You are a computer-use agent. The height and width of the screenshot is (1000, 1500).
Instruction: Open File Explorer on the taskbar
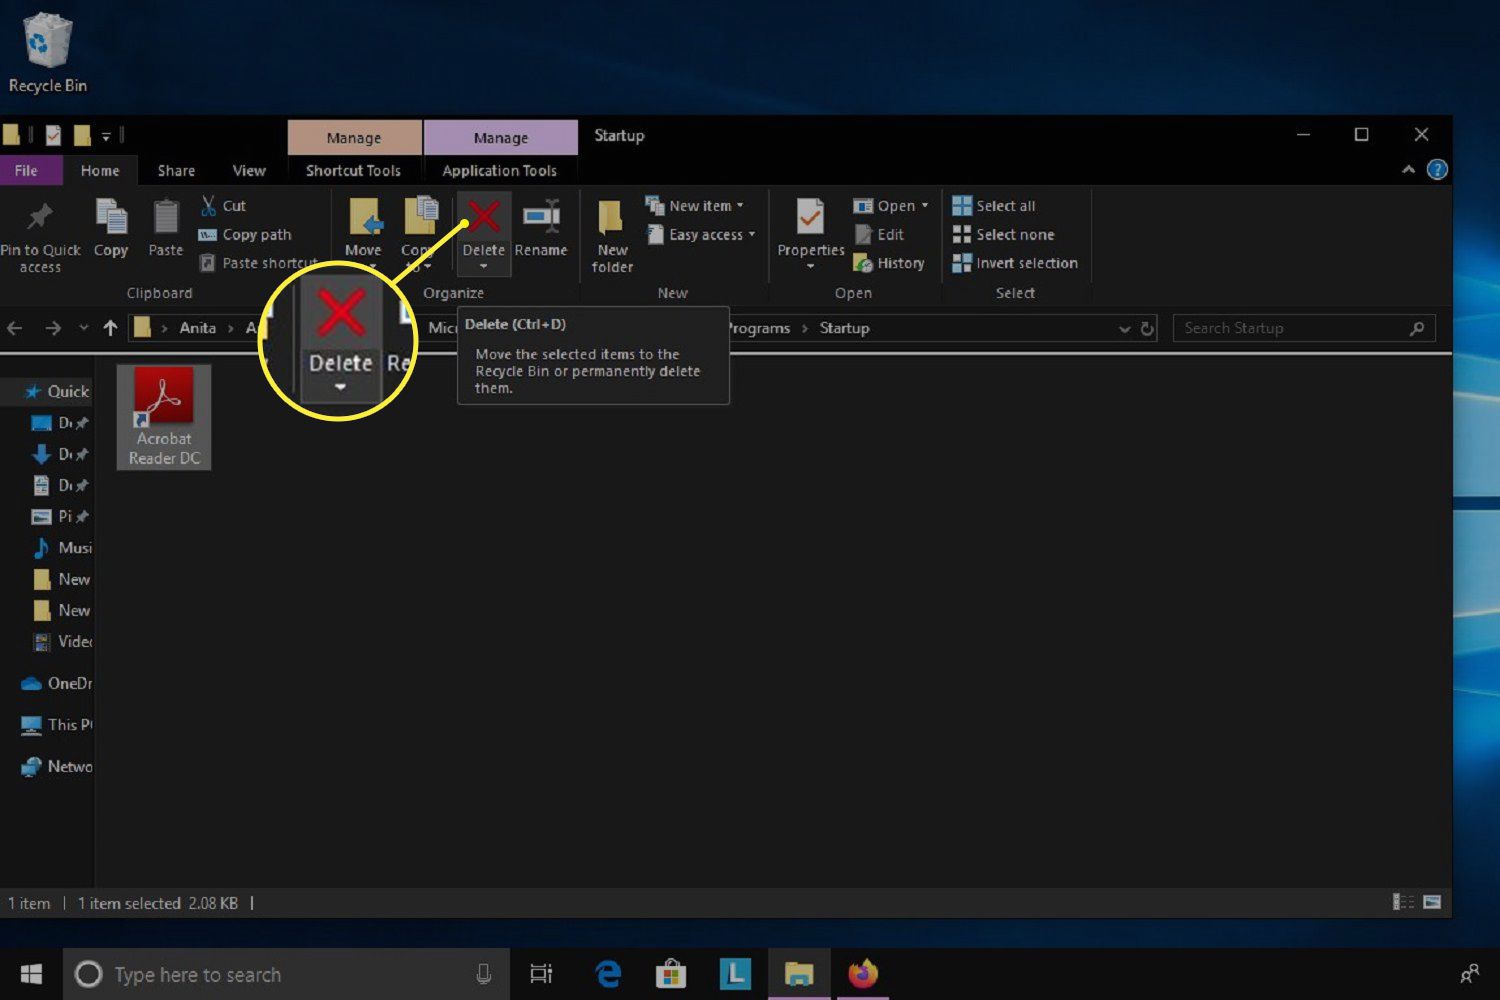click(x=798, y=974)
